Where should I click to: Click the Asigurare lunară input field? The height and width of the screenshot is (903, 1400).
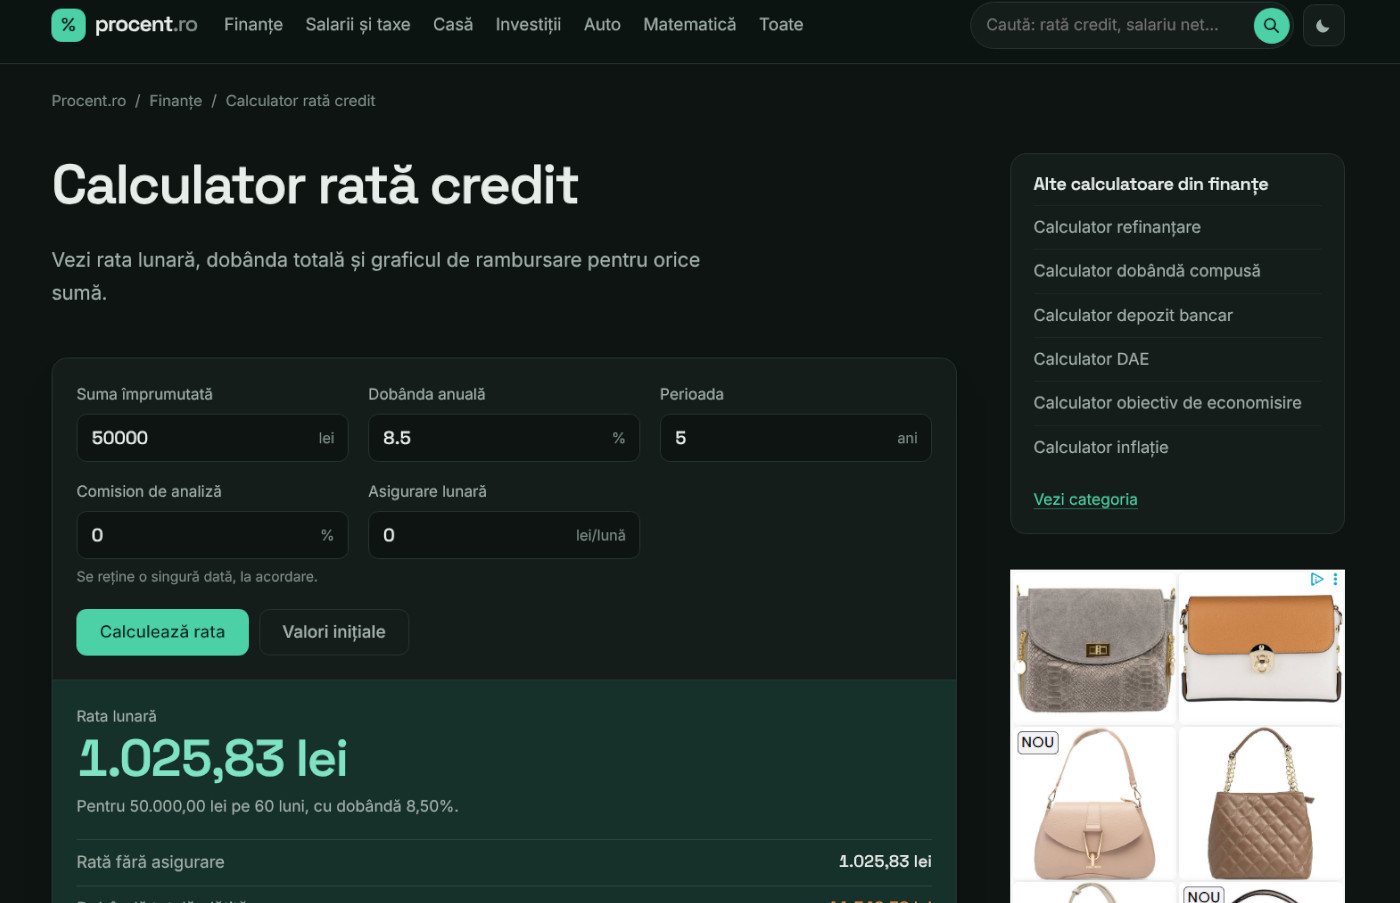click(x=504, y=535)
